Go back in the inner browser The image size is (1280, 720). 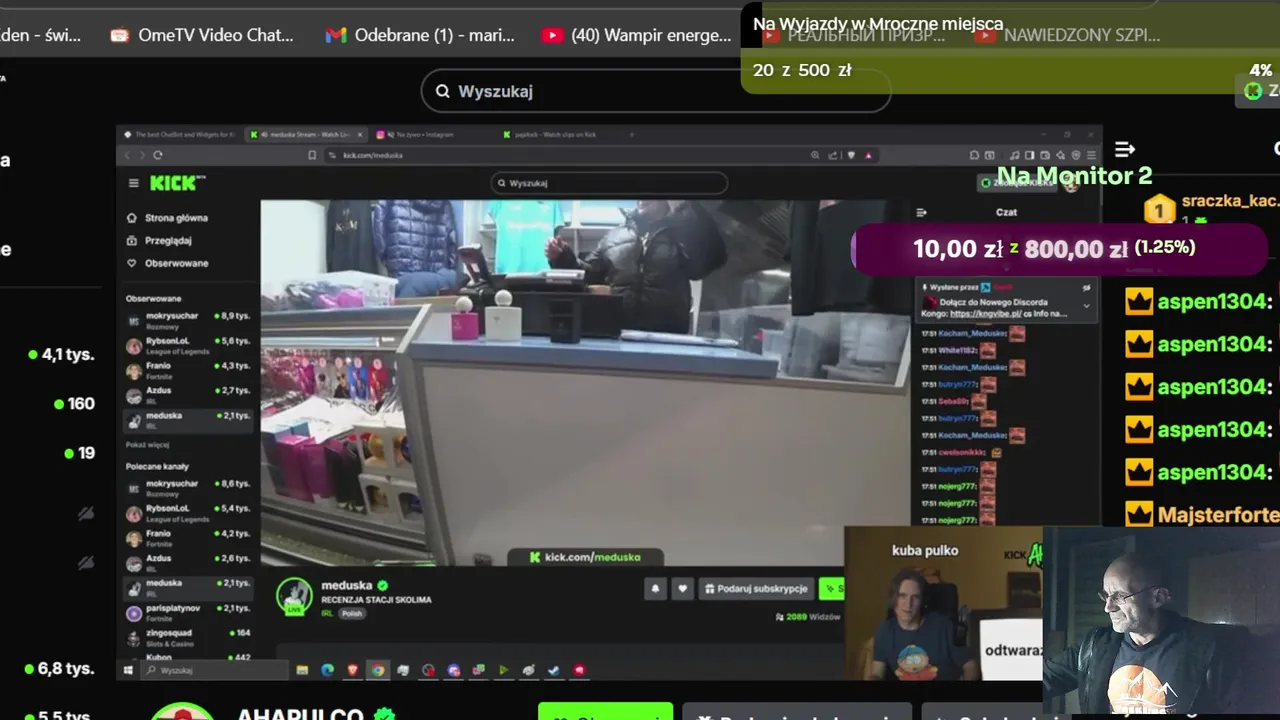(x=127, y=155)
